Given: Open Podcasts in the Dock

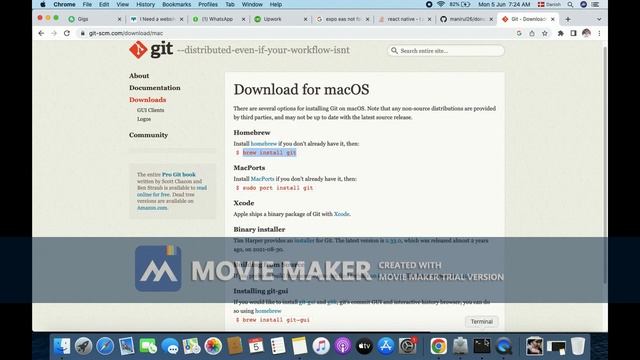Looking at the screenshot, I should click(x=342, y=346).
